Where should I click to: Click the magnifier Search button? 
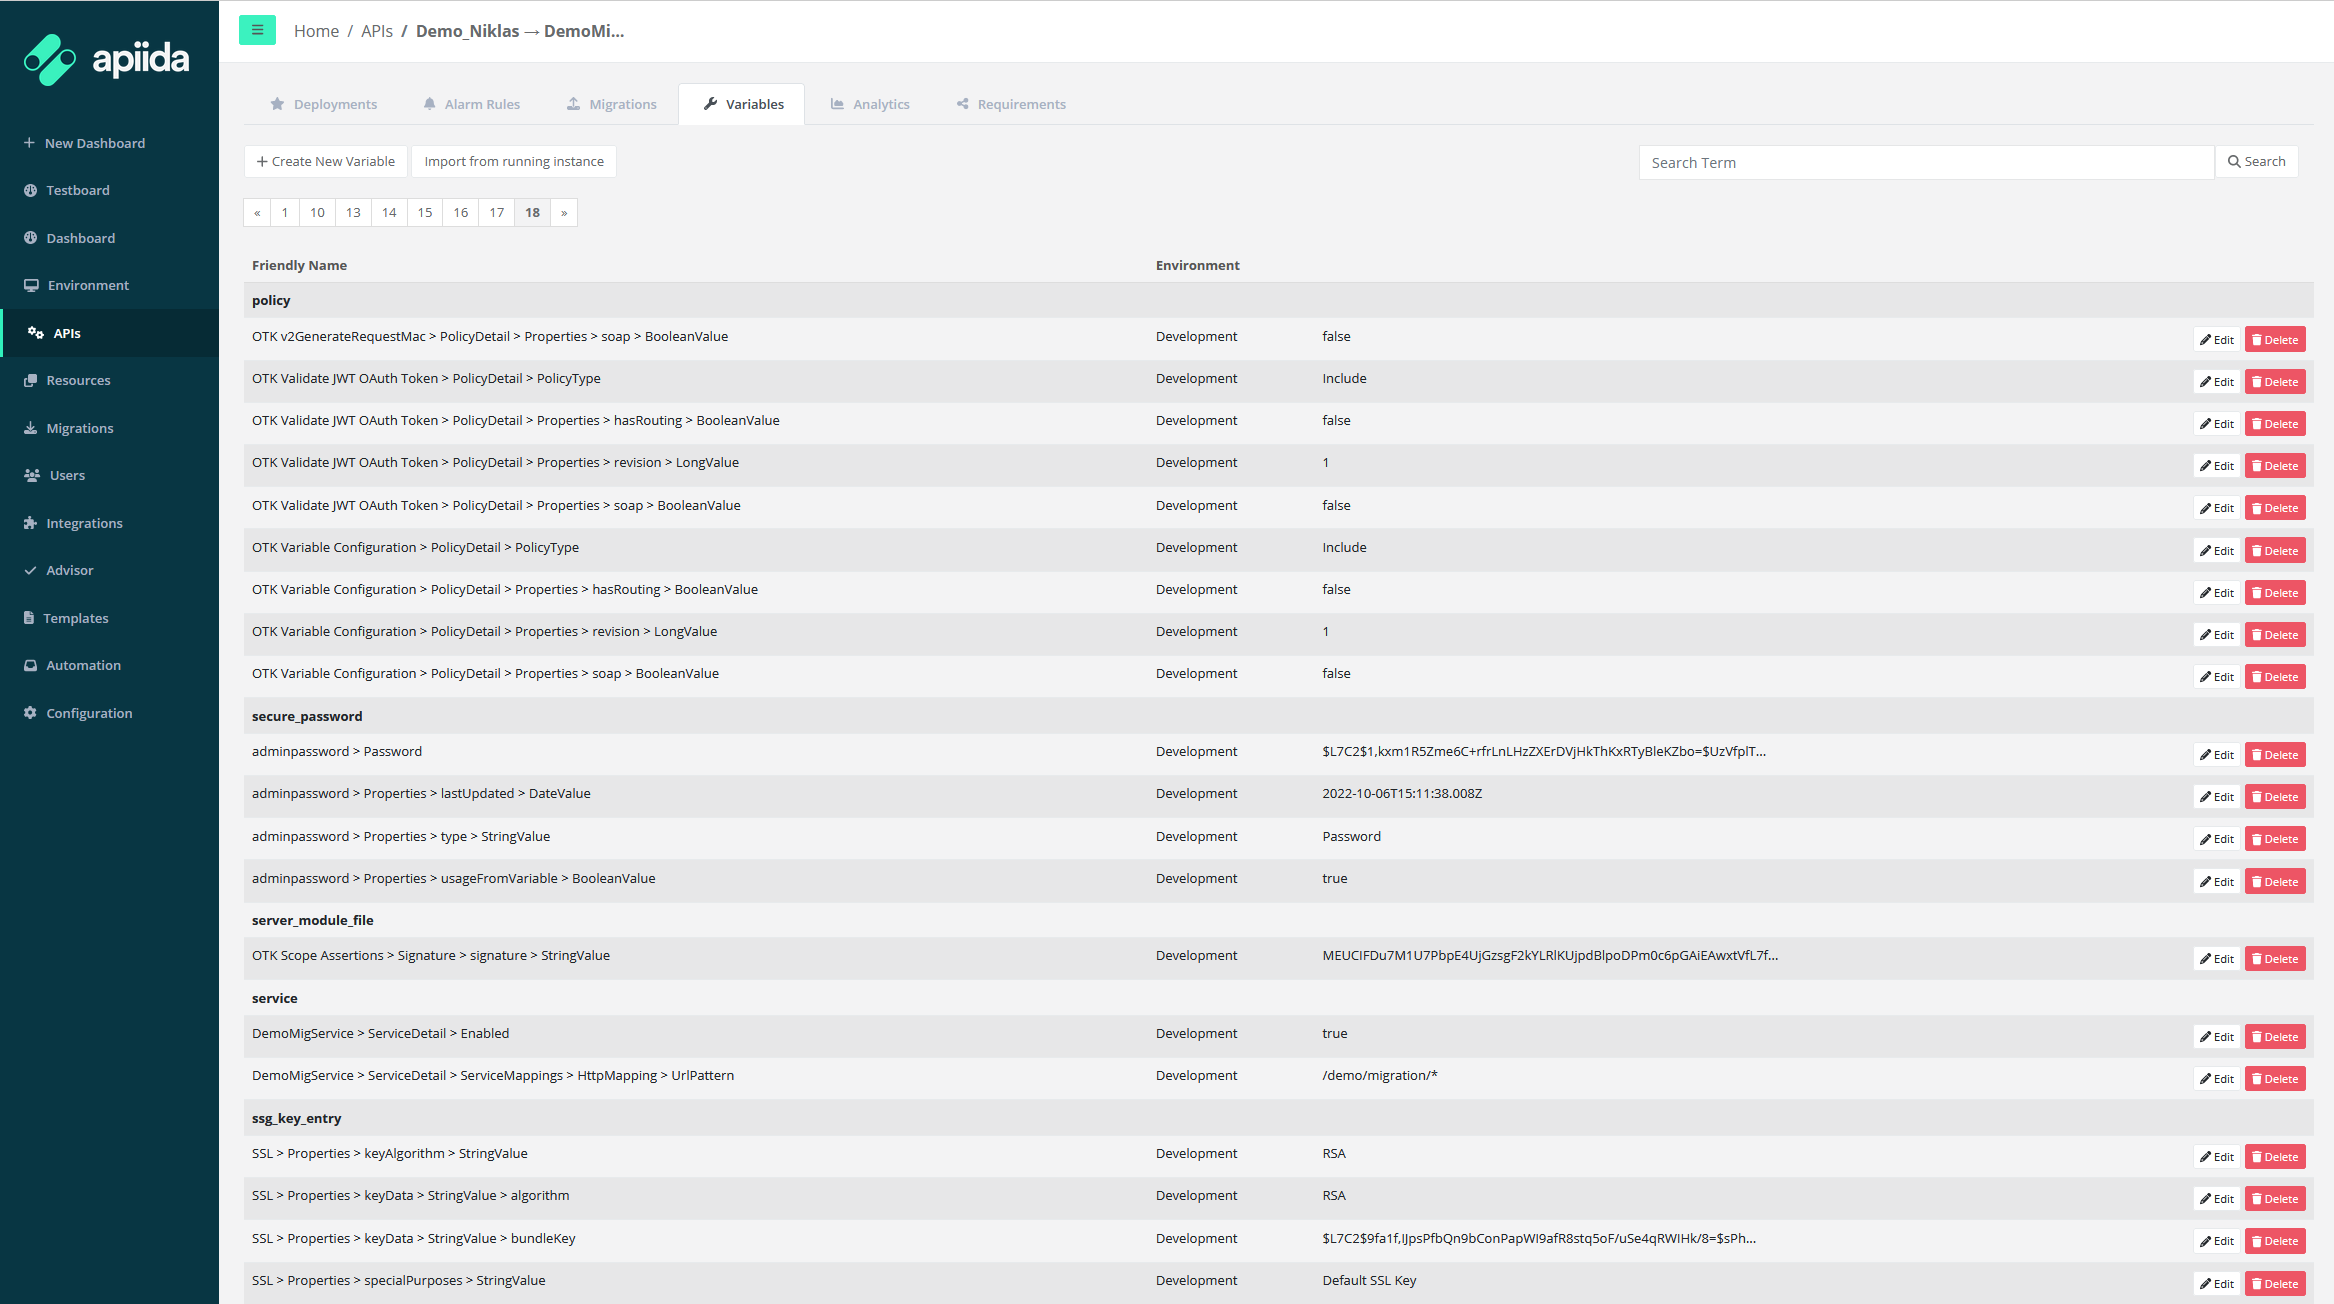pyautogui.click(x=2256, y=162)
